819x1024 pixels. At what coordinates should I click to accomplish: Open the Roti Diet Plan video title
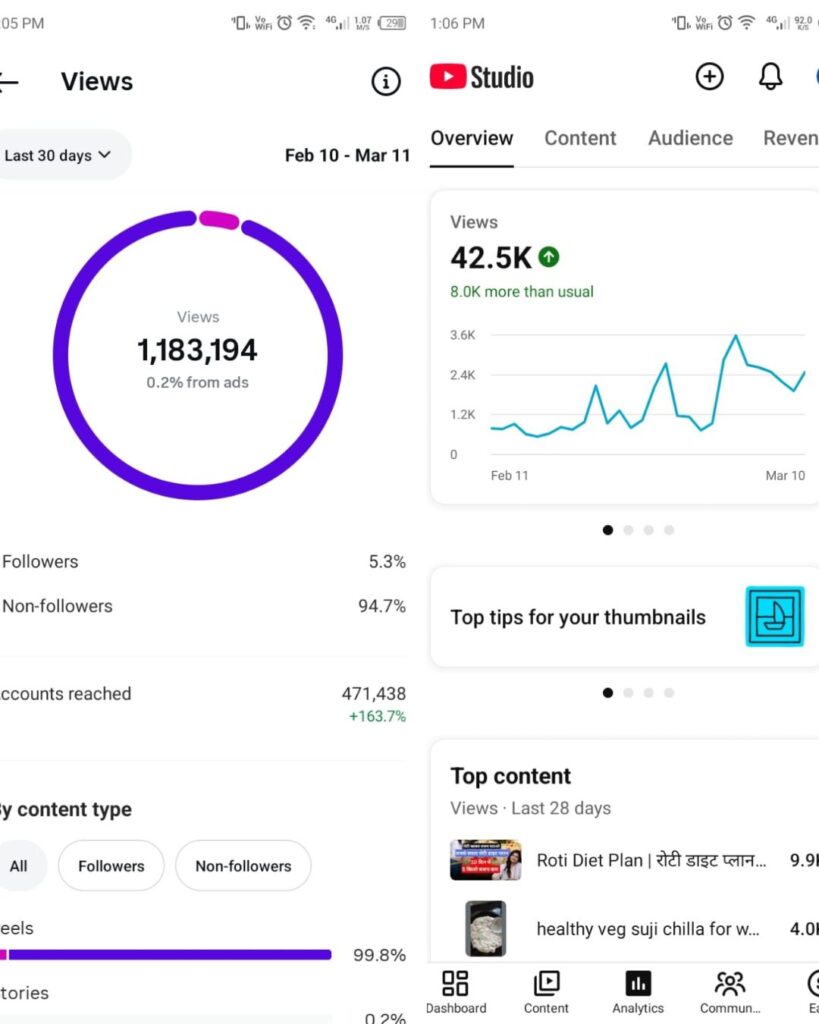pyautogui.click(x=651, y=860)
